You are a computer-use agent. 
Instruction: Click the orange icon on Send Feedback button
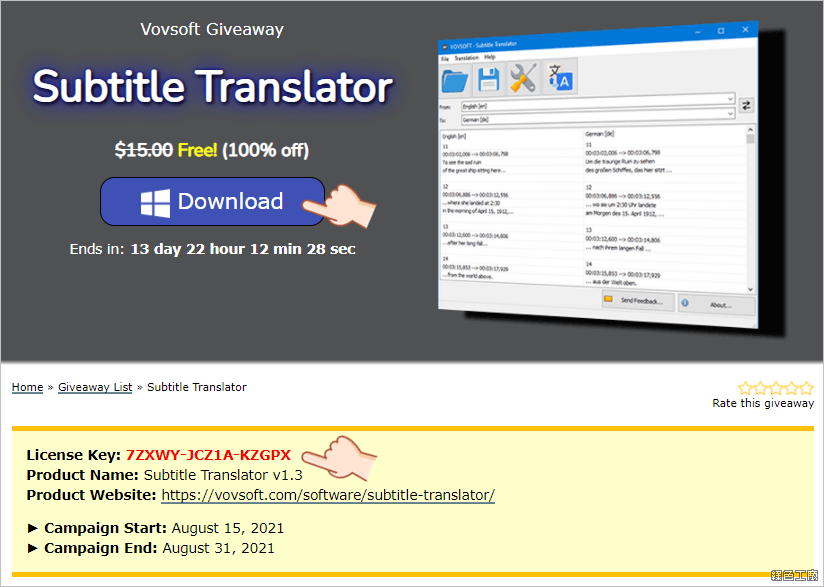click(x=607, y=298)
